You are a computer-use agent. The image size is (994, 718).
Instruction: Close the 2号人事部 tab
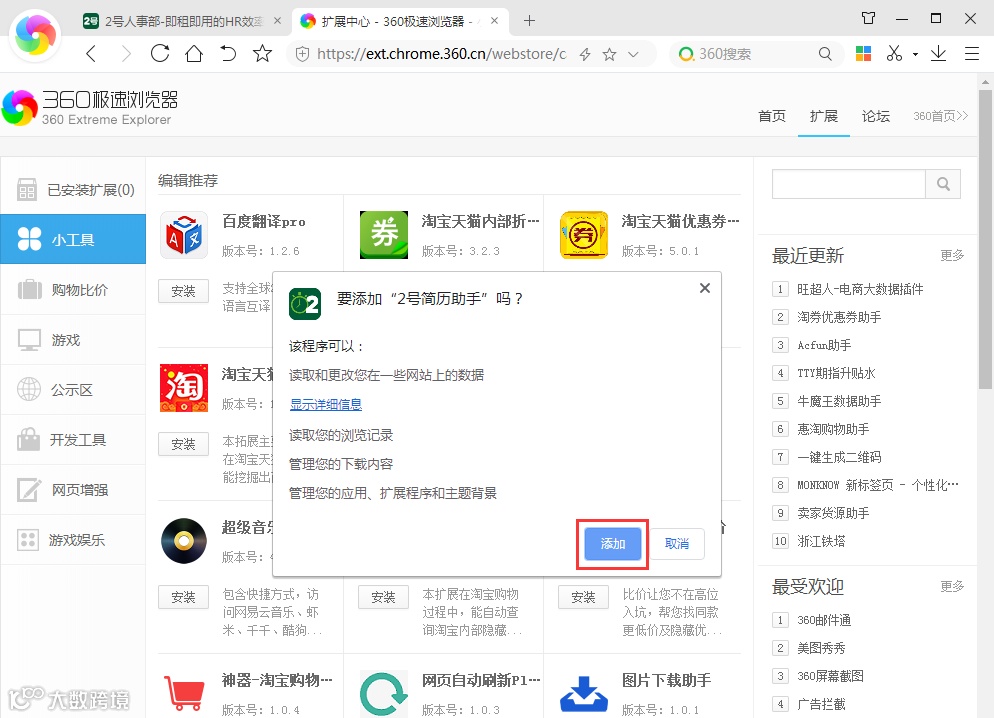point(277,21)
